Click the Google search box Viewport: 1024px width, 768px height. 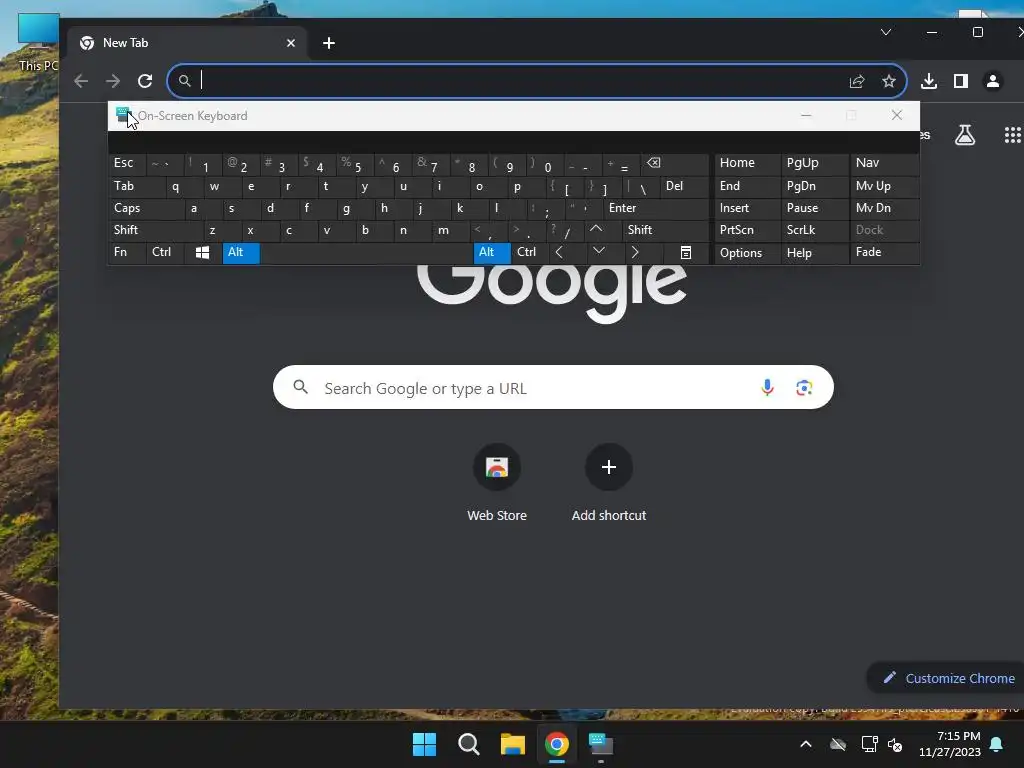553,387
